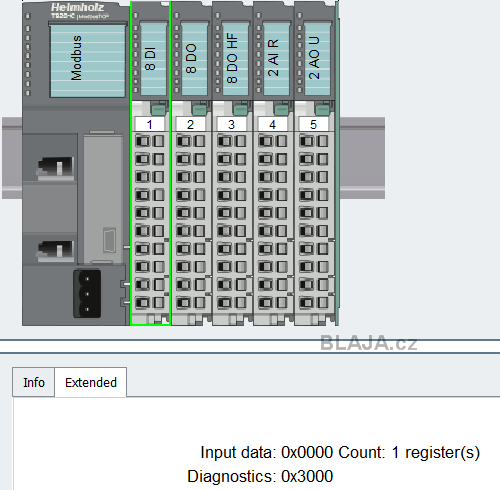Image resolution: width=500 pixels, height=490 pixels.
Task: Click slot number 2 label
Action: coord(191,124)
